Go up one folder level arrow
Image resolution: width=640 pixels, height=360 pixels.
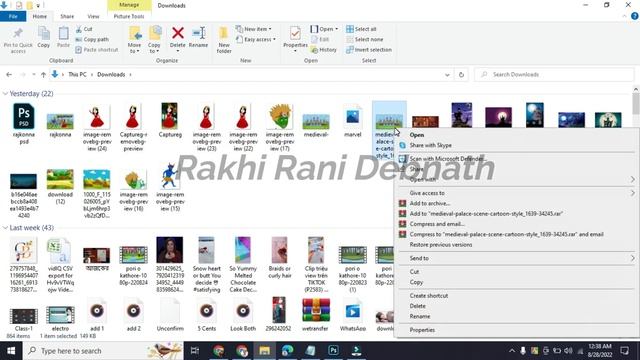click(x=43, y=74)
